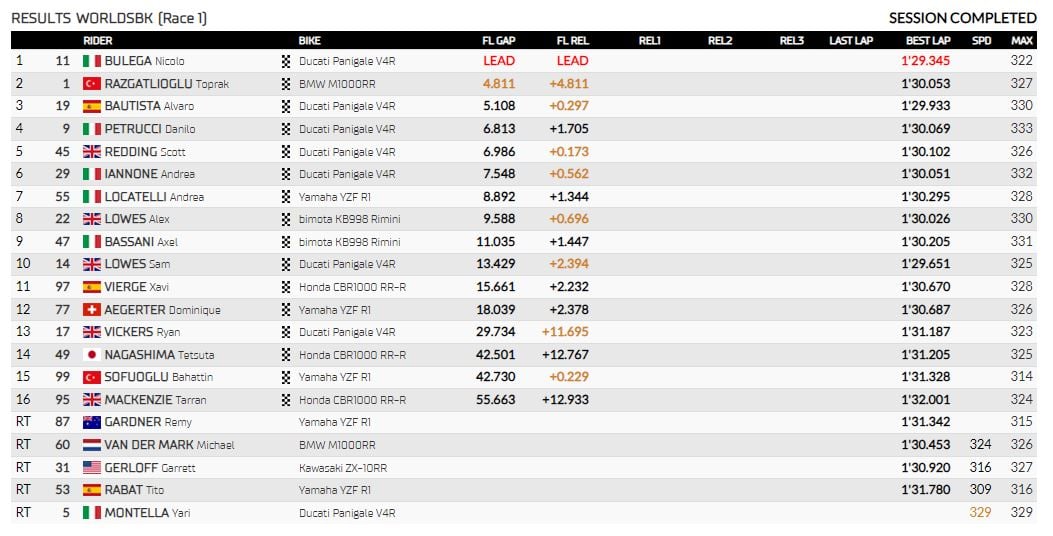
Task: Open rider name REDDING Scott
Action: point(145,152)
